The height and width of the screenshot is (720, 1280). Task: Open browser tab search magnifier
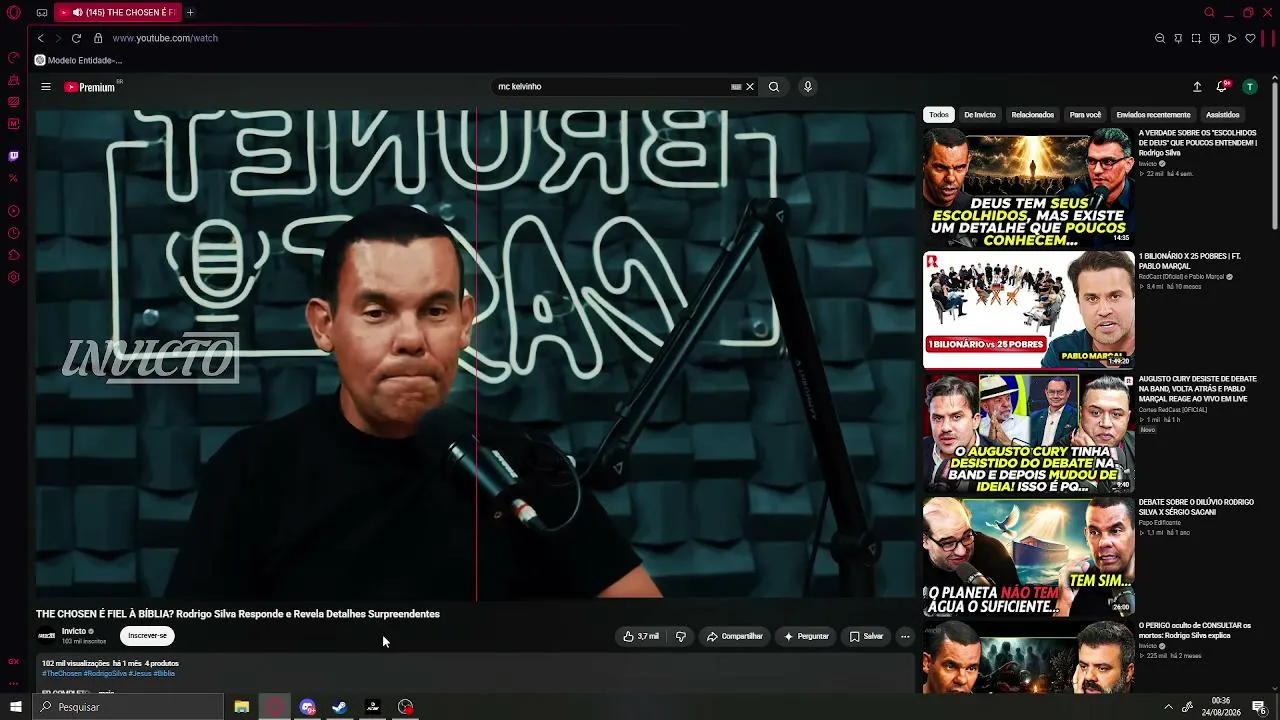click(x=1209, y=13)
